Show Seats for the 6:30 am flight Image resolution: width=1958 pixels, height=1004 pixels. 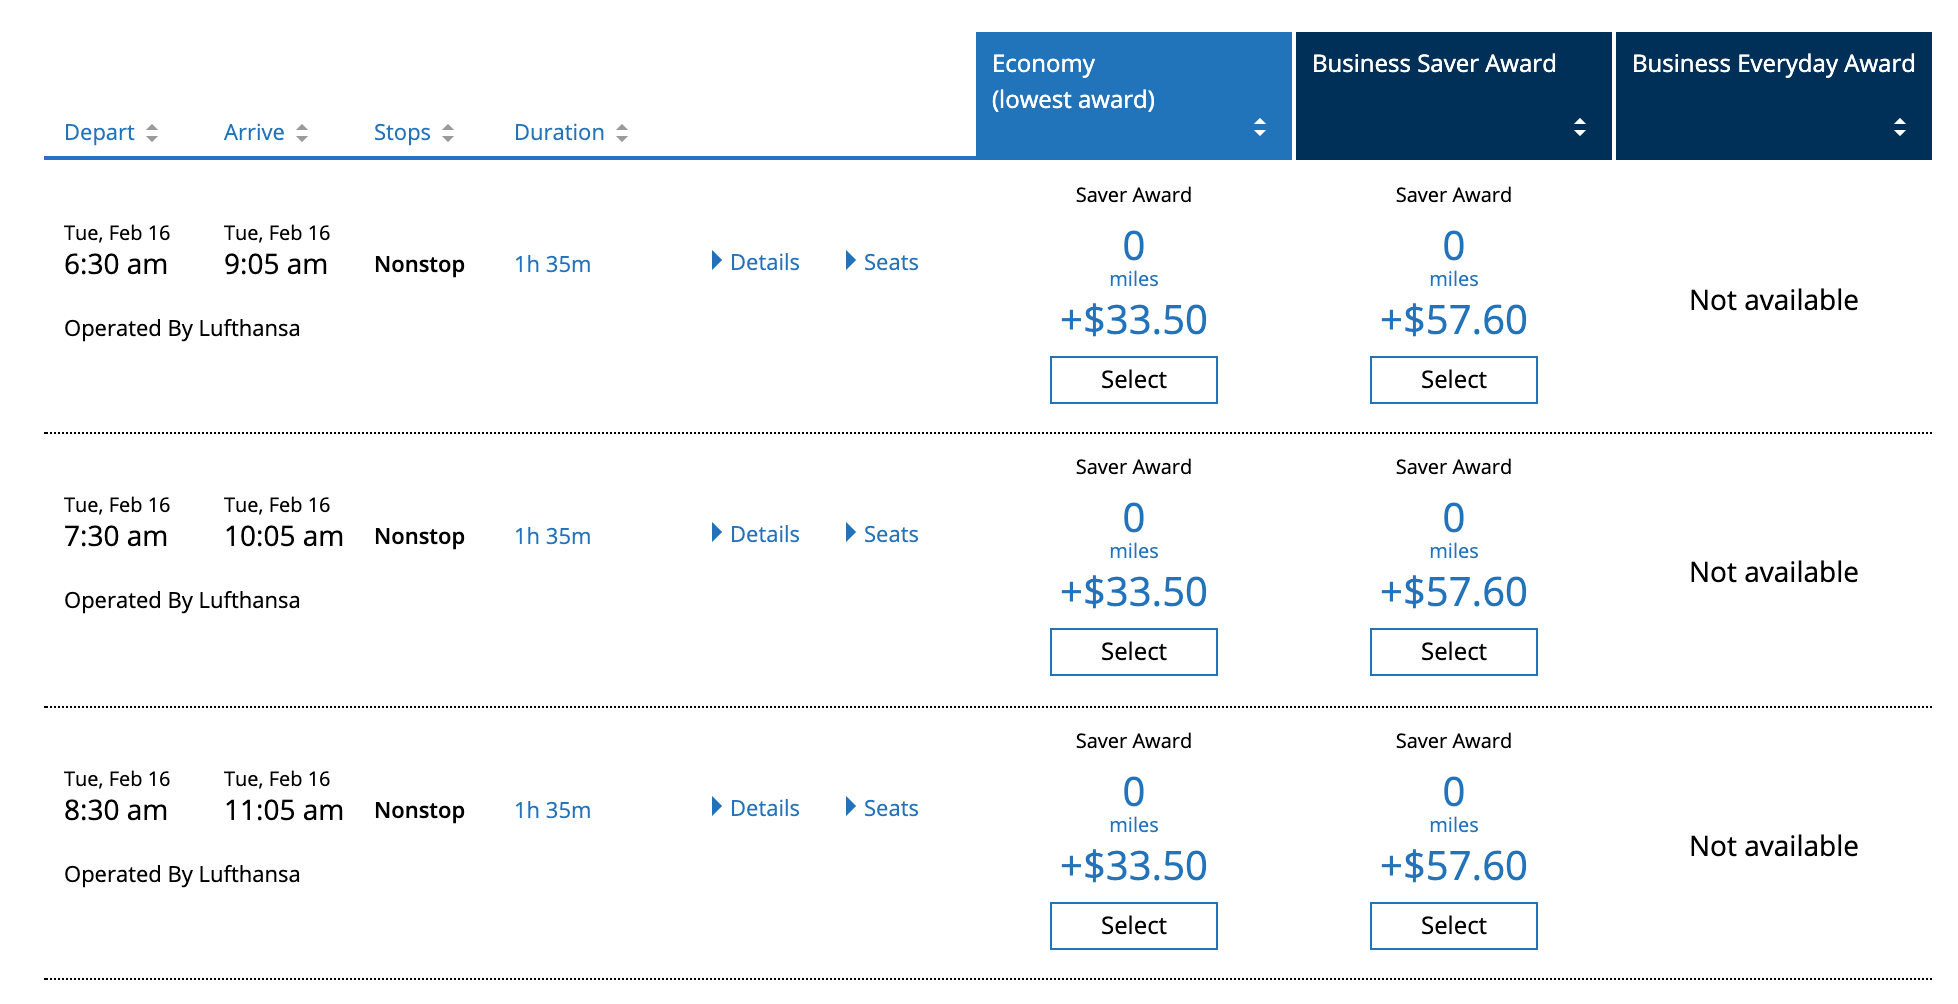click(881, 262)
